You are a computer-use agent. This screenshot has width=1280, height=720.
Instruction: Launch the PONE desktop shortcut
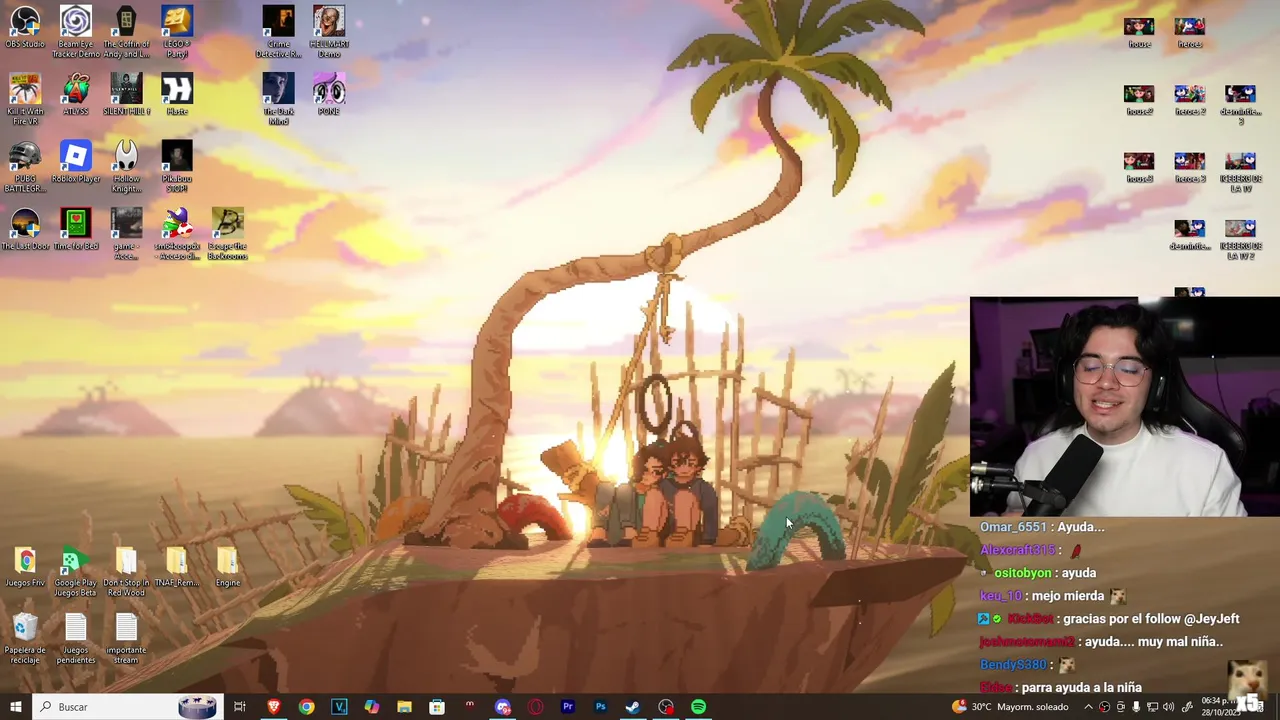pyautogui.click(x=329, y=94)
